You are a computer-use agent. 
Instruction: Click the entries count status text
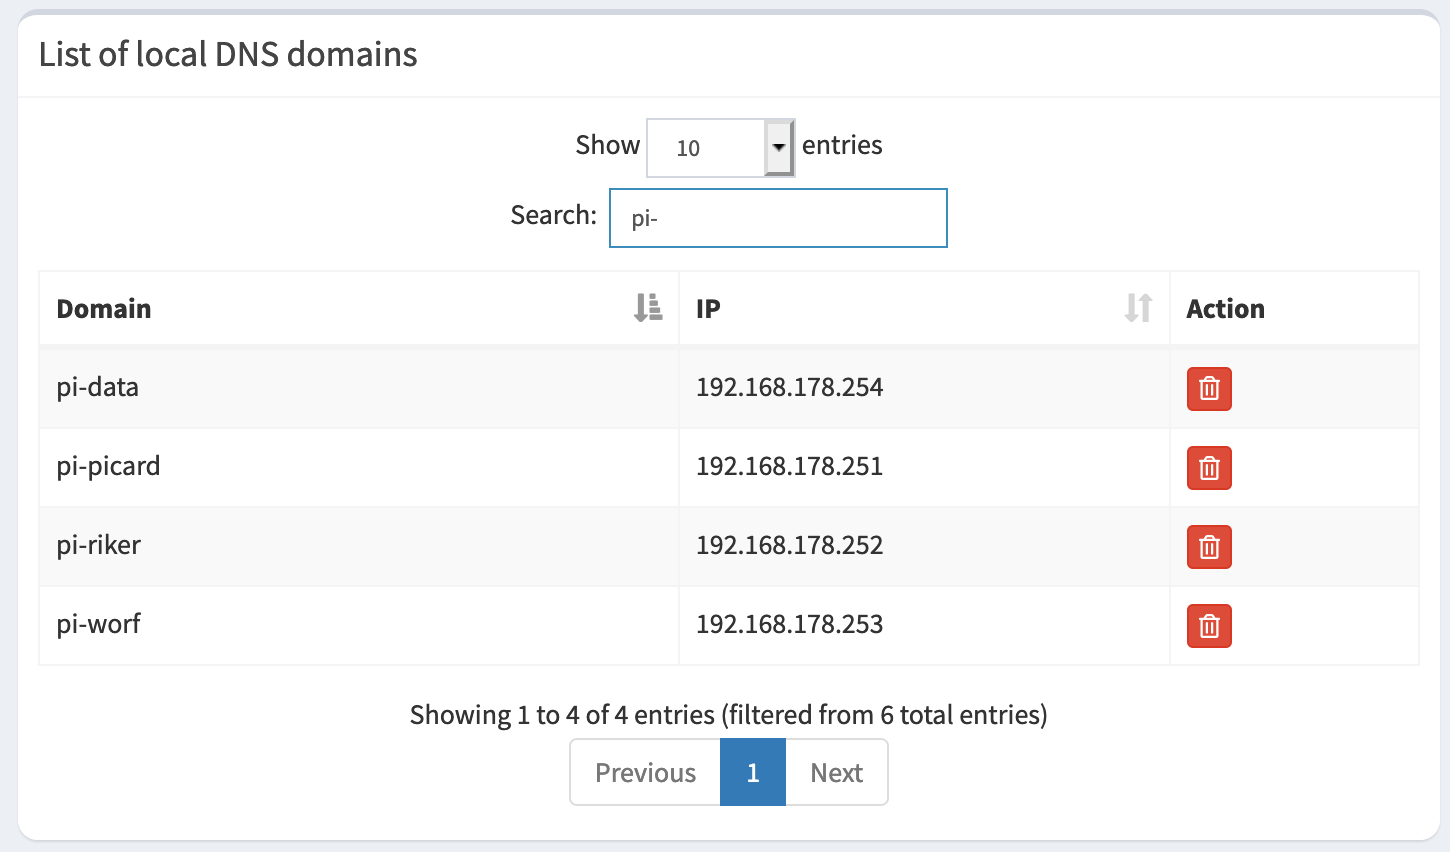click(728, 715)
